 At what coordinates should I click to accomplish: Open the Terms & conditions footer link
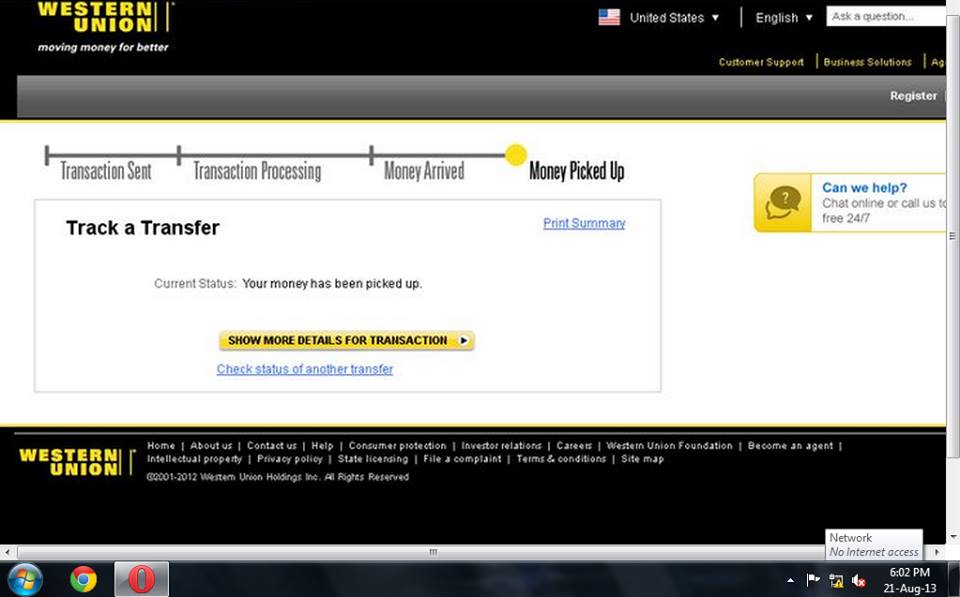pos(561,459)
